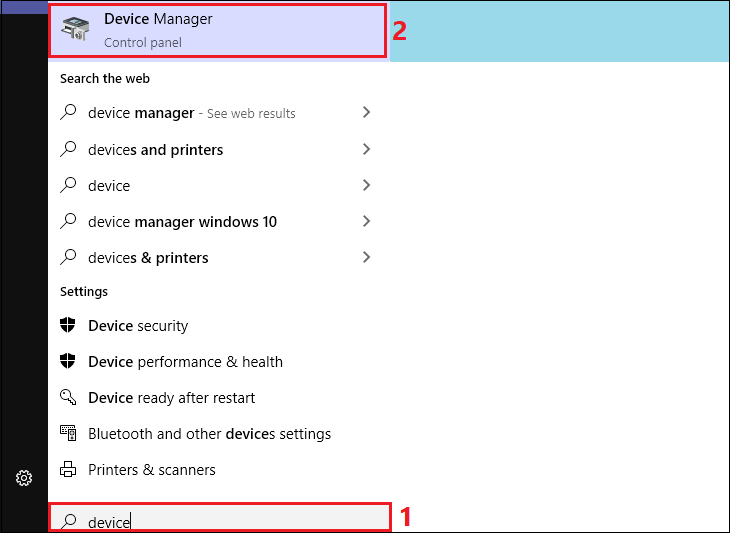Click magnifier icon in the search box
This screenshot has height=533, width=730.
tap(69, 521)
